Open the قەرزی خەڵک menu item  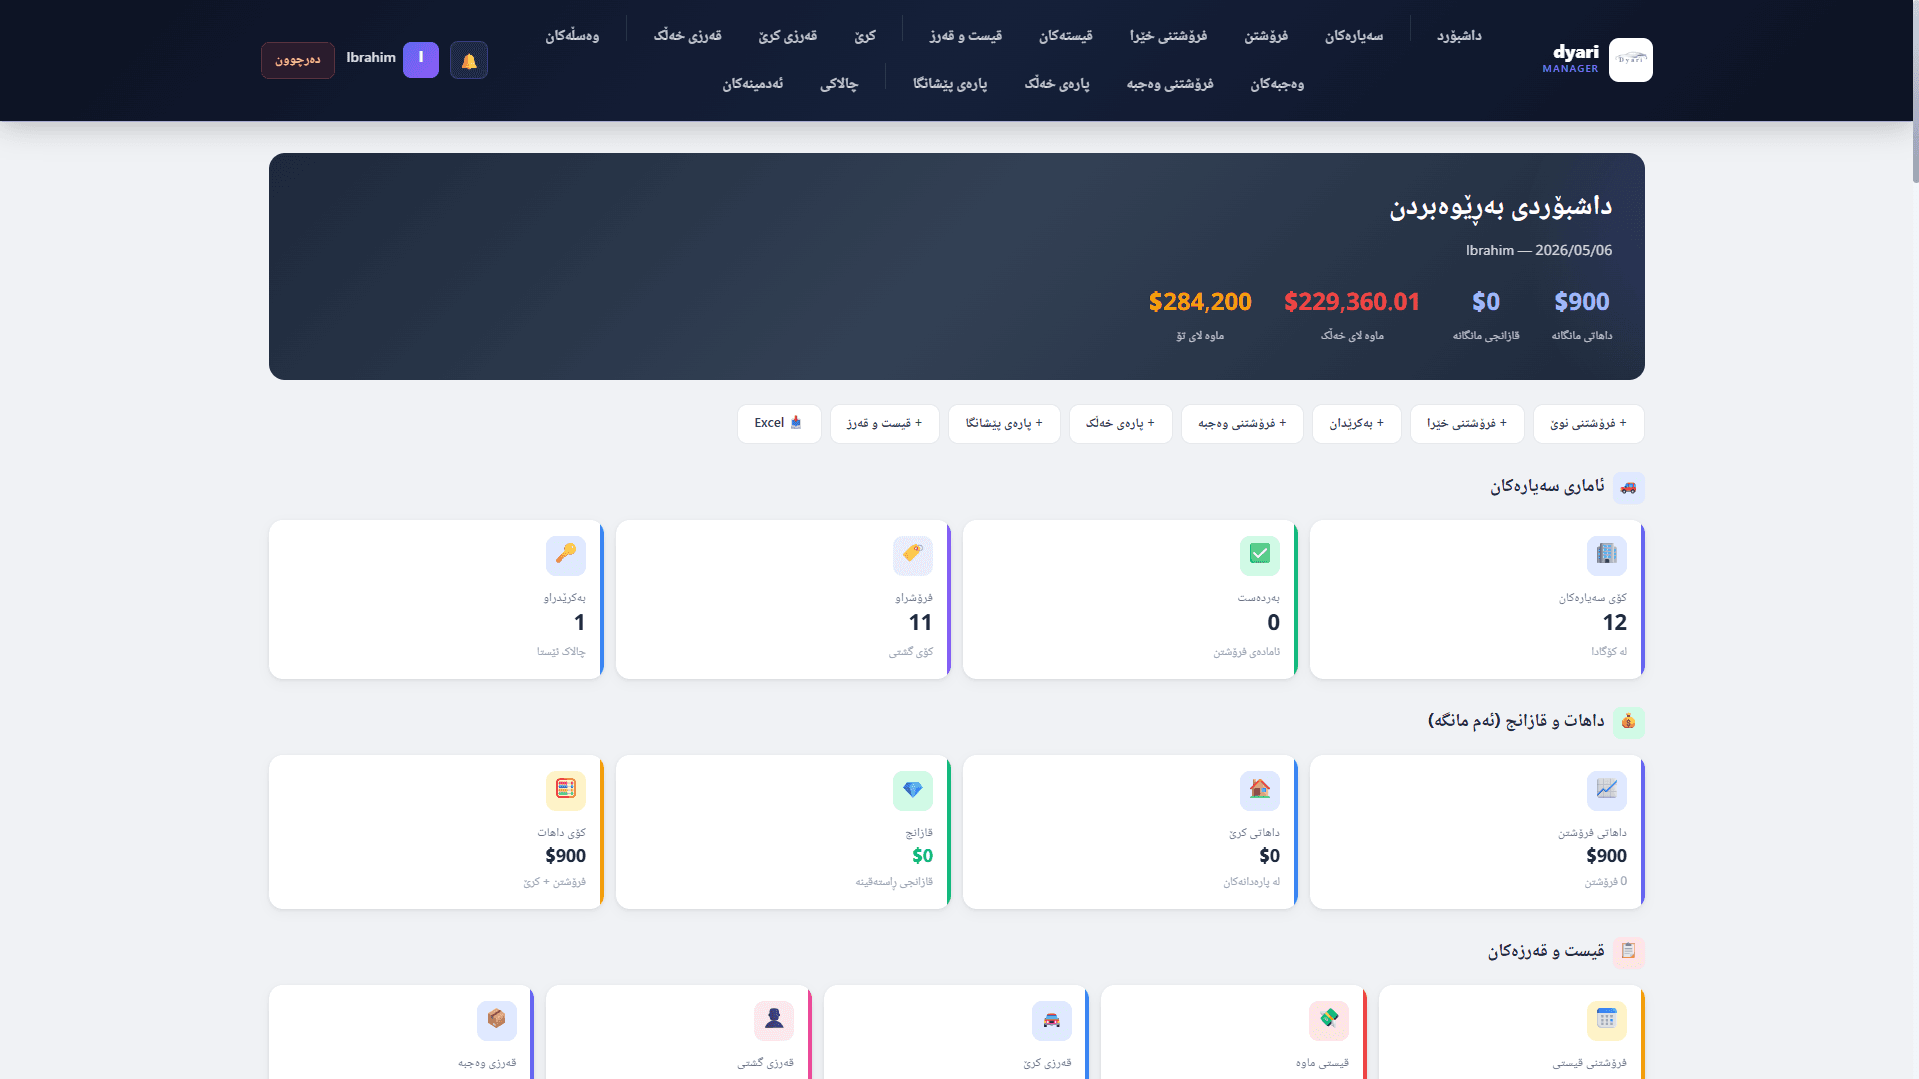[687, 36]
